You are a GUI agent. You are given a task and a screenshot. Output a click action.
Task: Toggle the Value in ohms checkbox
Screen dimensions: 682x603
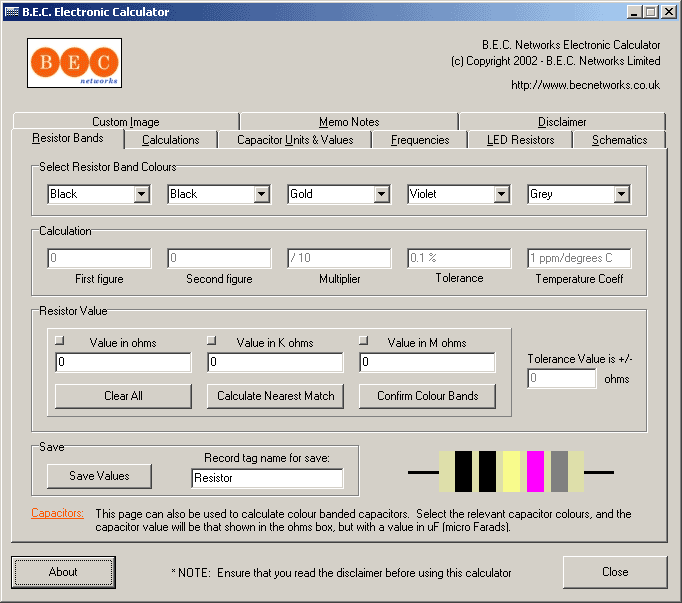click(59, 342)
